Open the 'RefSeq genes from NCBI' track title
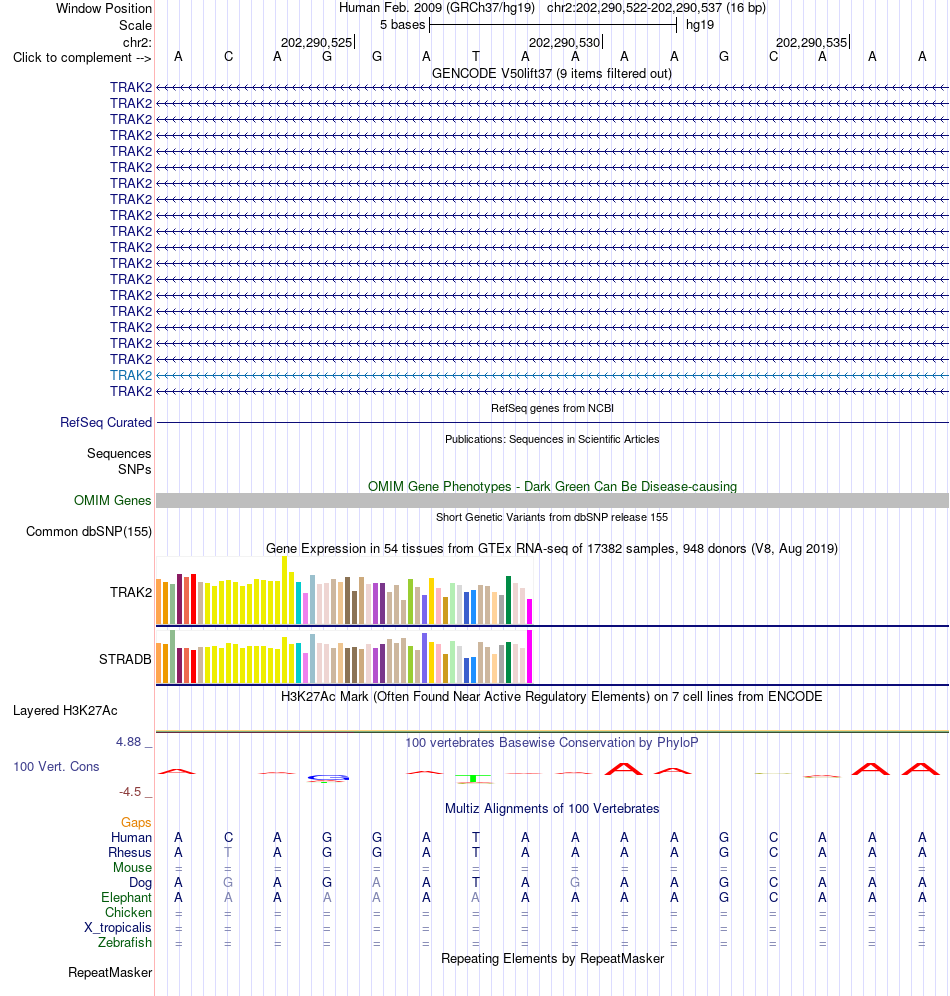 tap(552, 408)
